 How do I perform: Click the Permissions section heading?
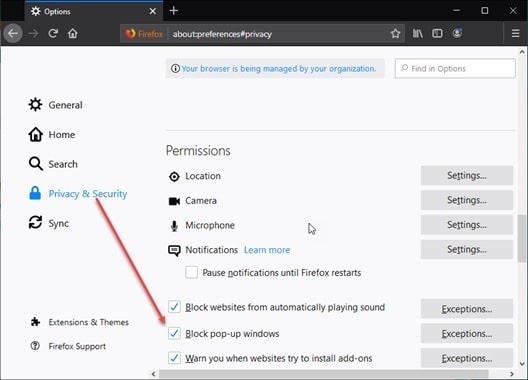[198, 151]
